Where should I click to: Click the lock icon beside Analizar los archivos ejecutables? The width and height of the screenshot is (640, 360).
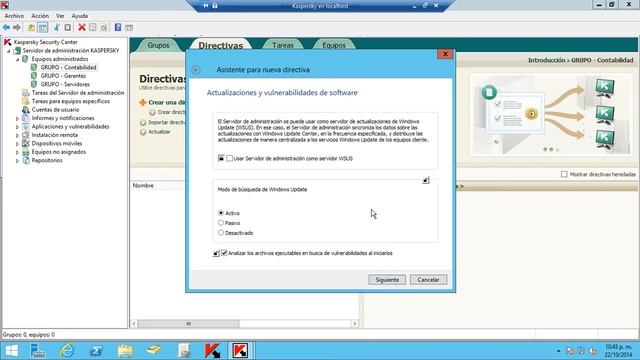click(216, 253)
